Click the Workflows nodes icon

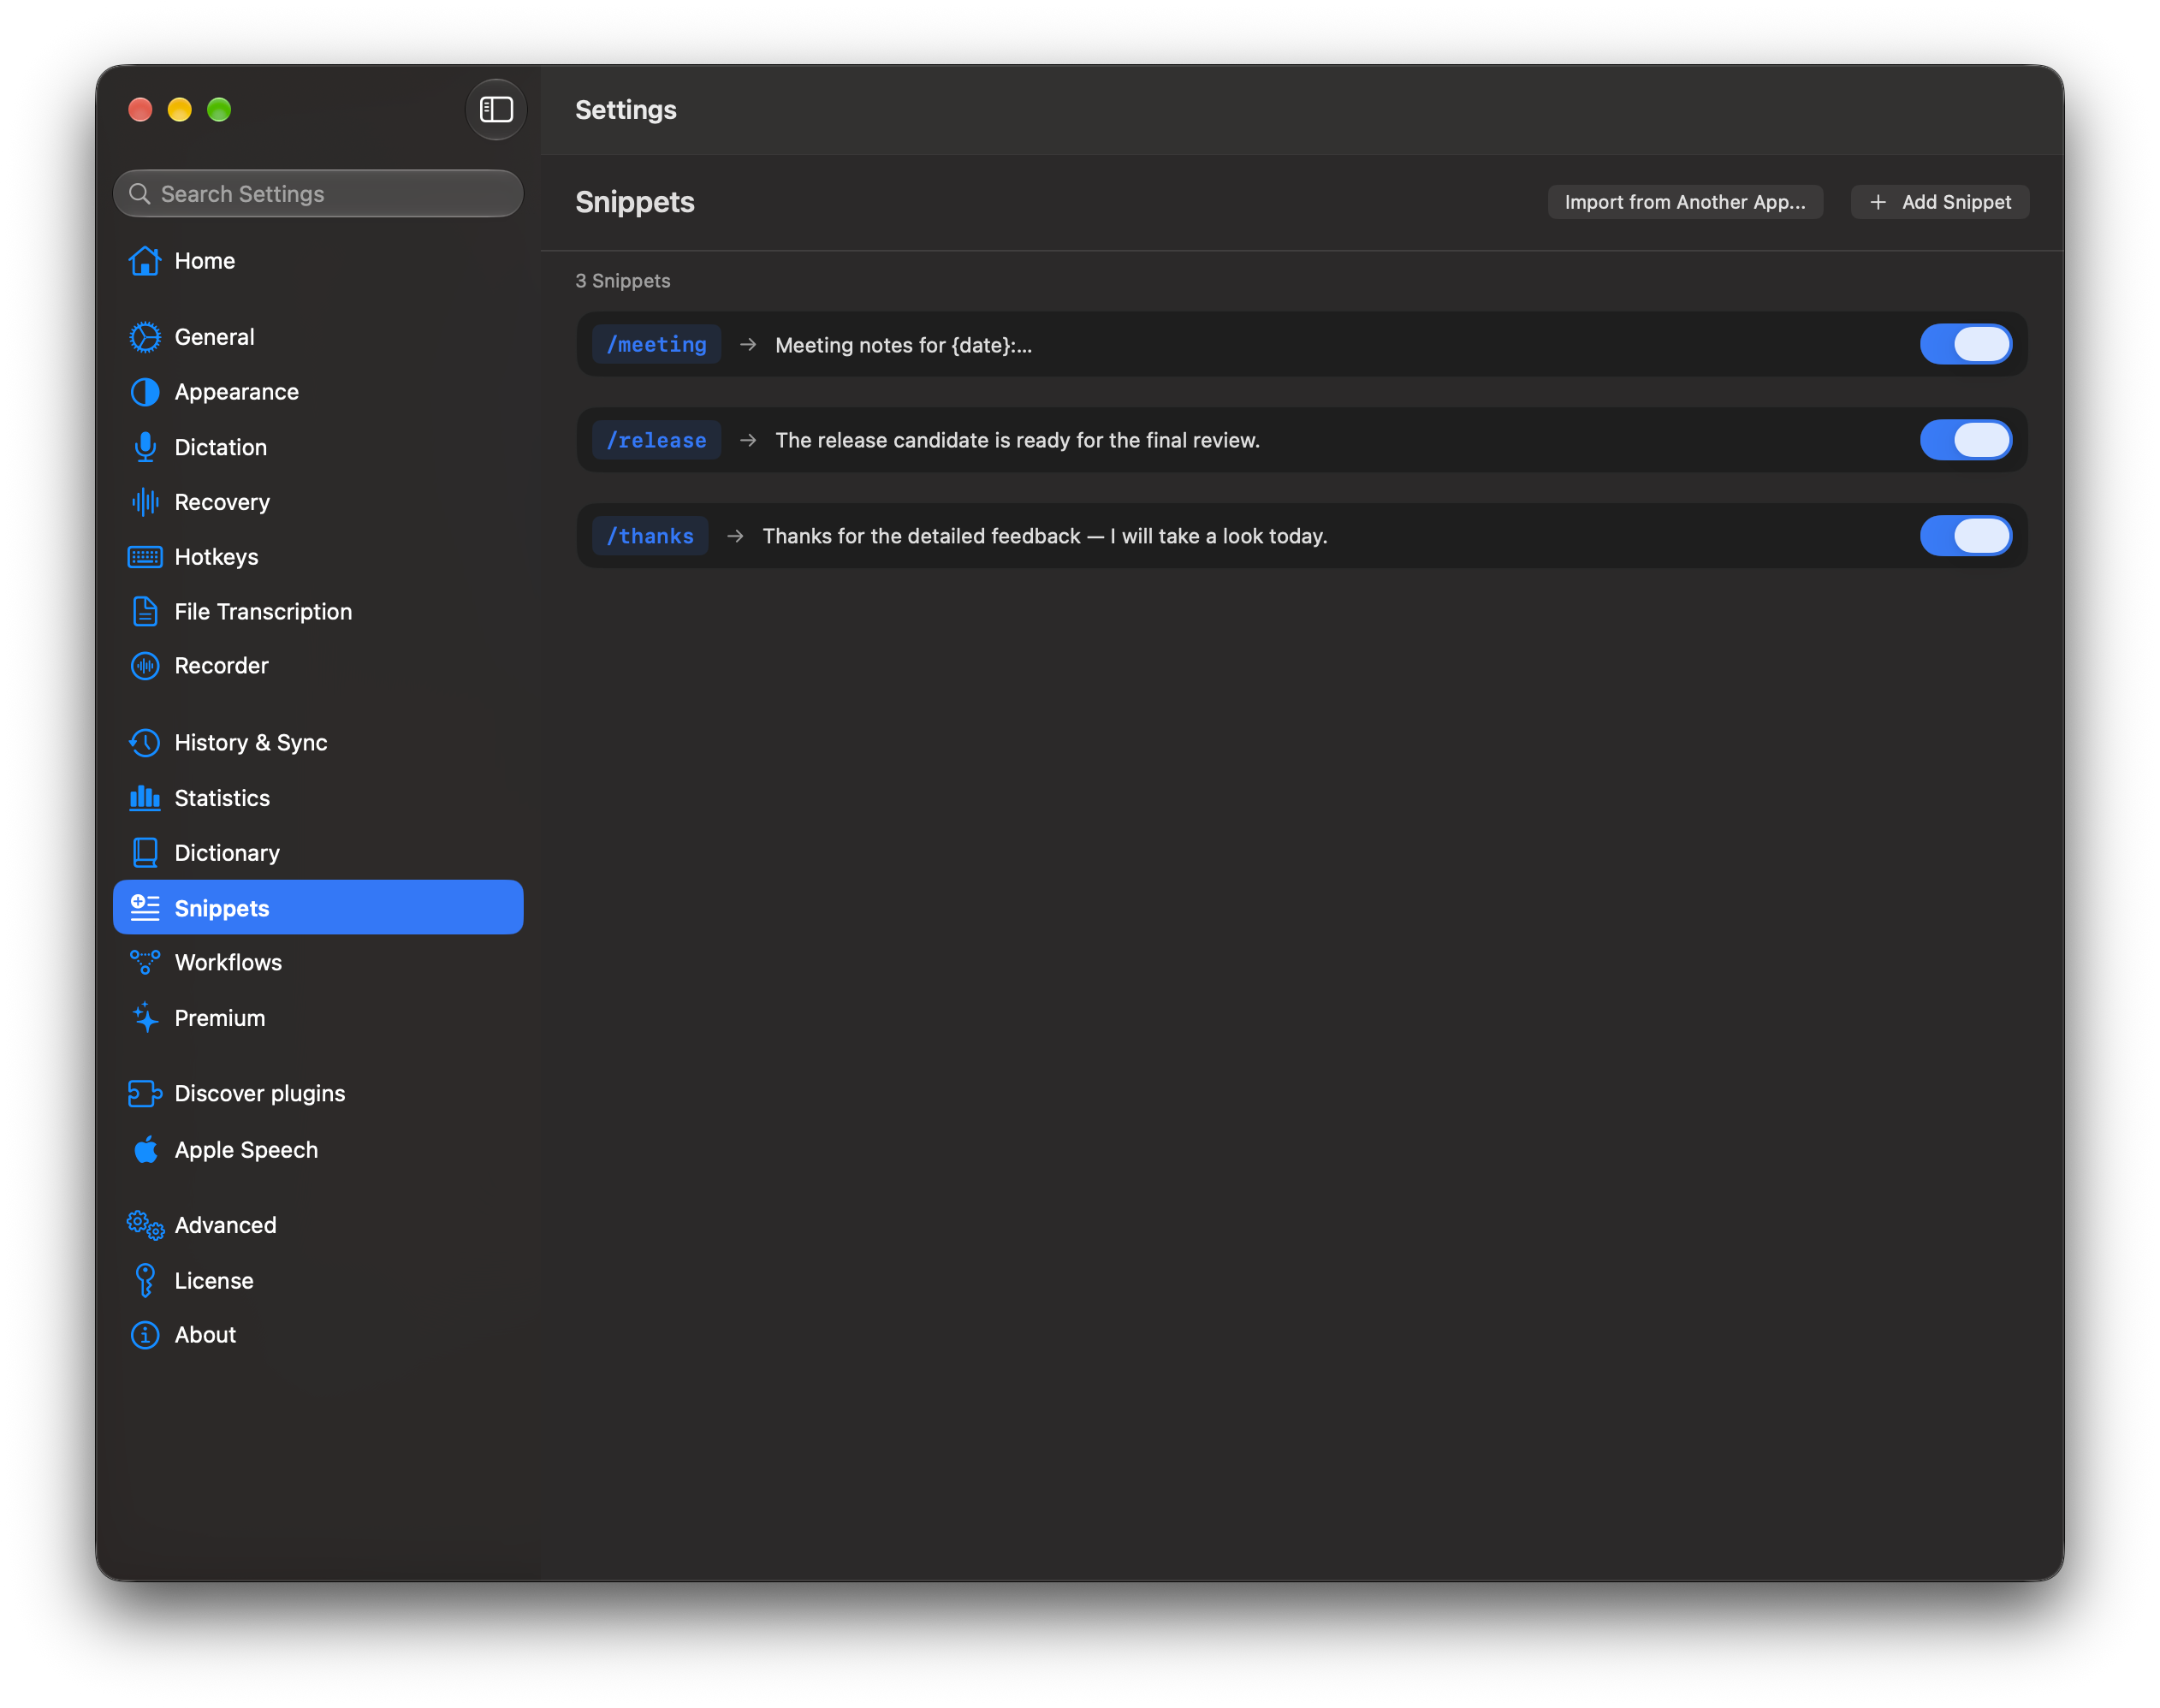(x=145, y=962)
